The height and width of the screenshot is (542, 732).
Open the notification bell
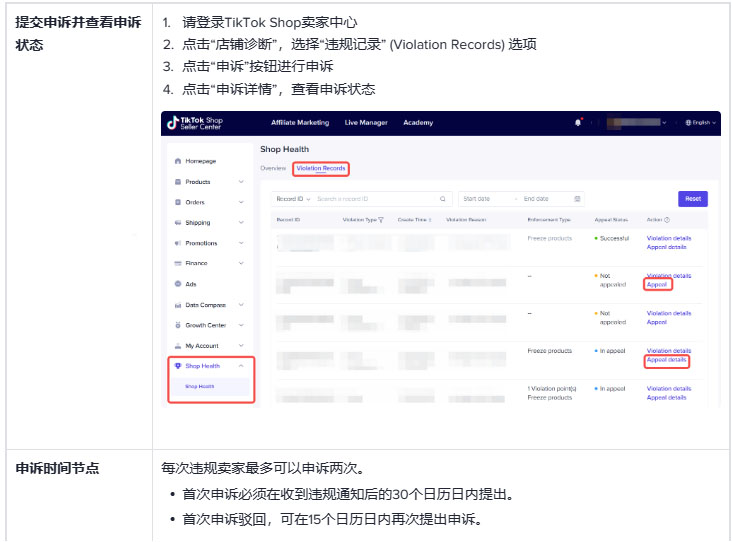point(578,122)
